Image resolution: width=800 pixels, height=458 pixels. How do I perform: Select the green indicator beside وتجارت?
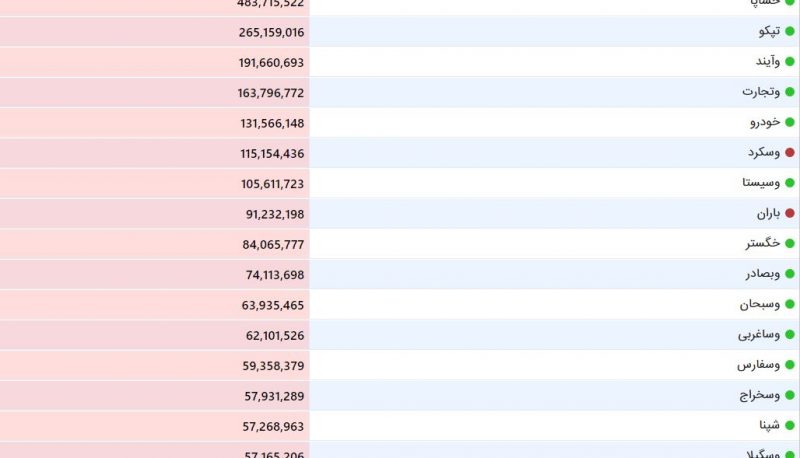click(790, 92)
